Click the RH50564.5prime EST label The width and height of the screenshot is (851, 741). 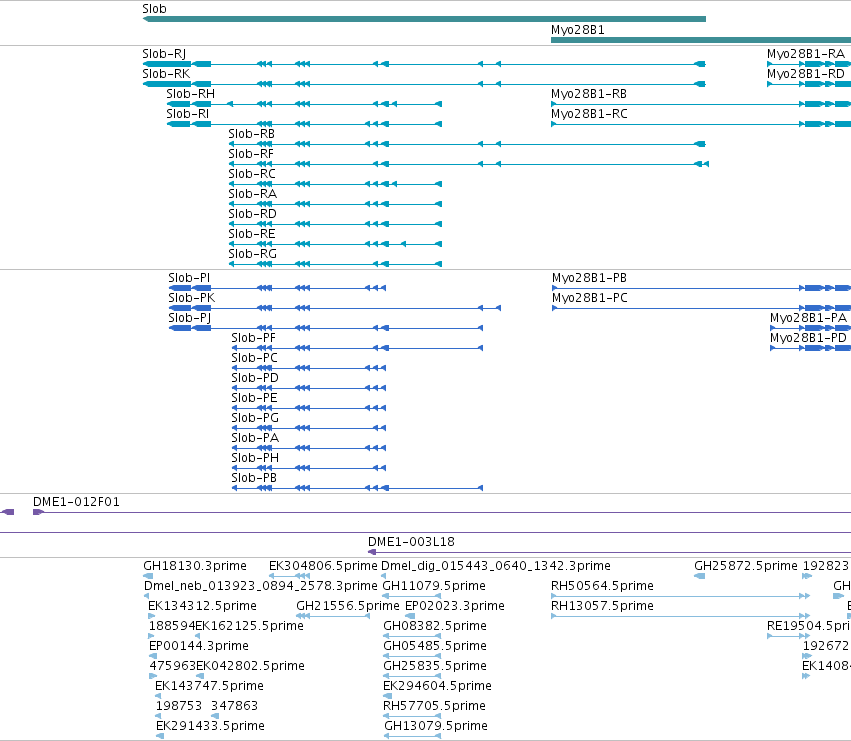(x=602, y=586)
